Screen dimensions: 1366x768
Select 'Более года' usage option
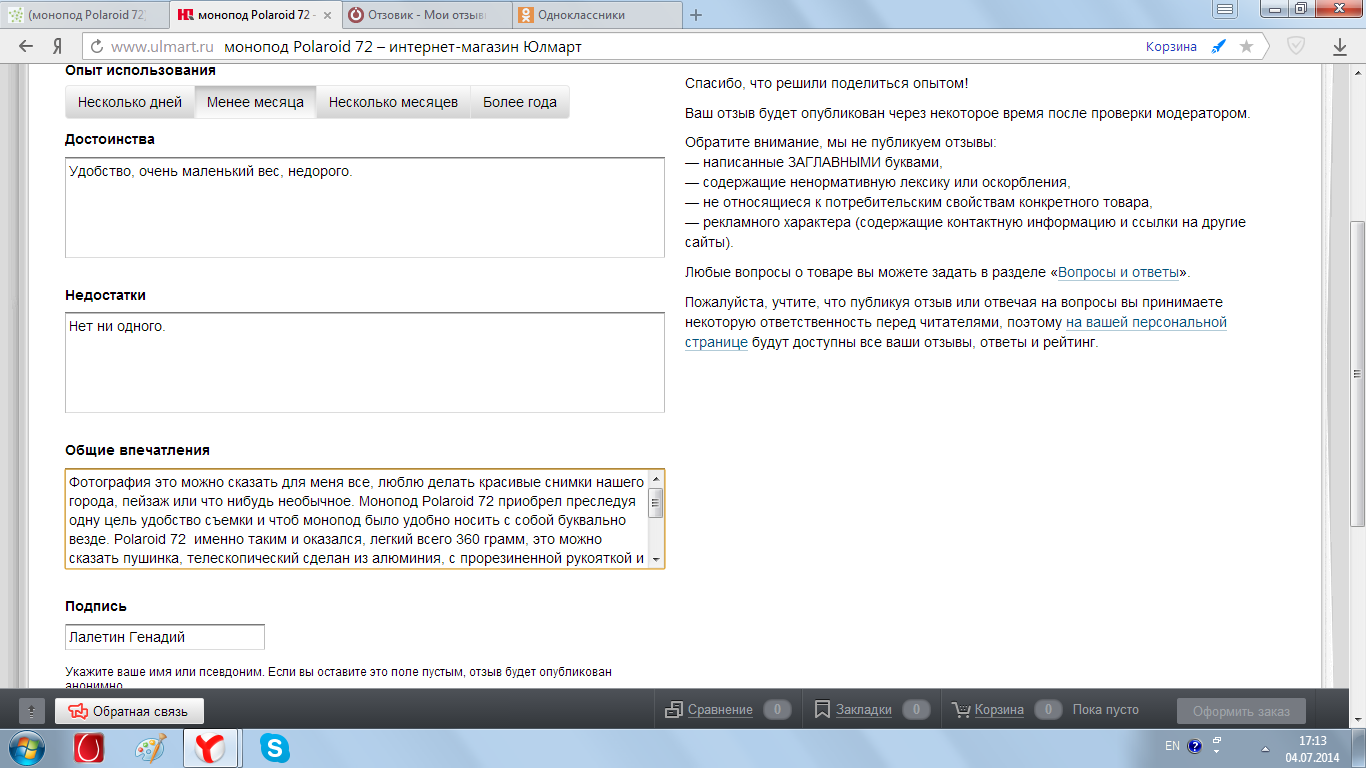(520, 102)
